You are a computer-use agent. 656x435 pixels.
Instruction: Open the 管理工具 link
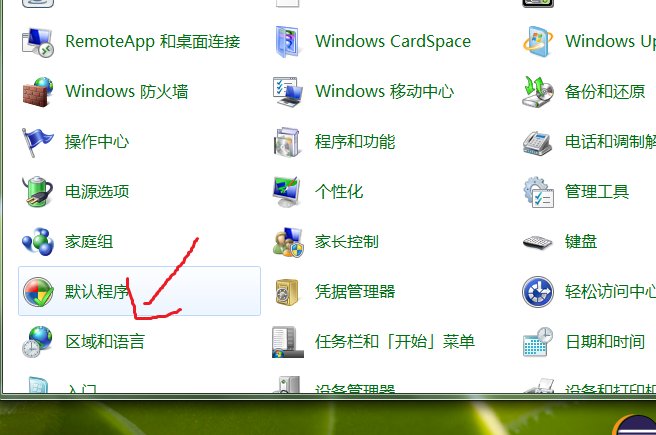click(x=596, y=191)
